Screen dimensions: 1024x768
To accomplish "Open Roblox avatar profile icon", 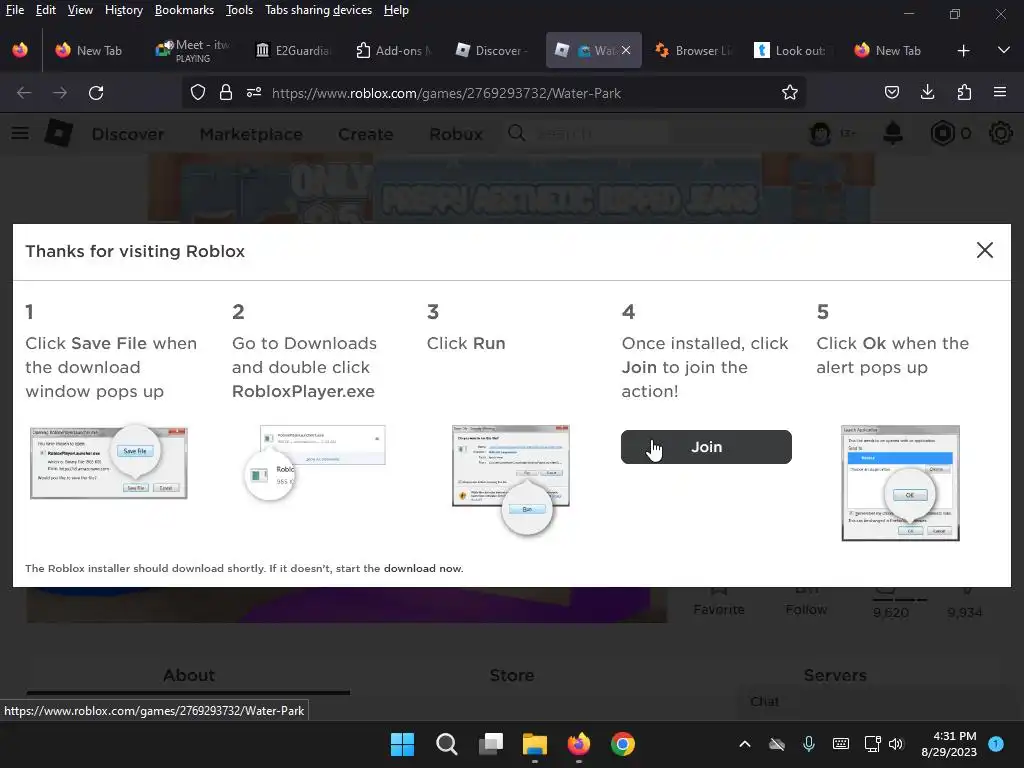I will tap(820, 133).
